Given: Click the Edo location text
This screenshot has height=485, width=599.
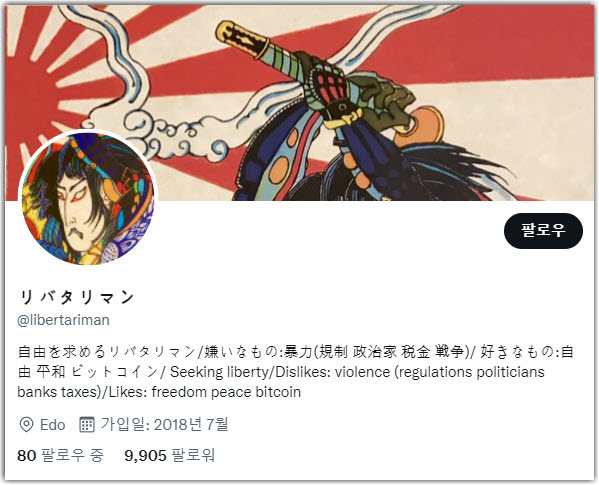Looking at the screenshot, I should (x=53, y=425).
